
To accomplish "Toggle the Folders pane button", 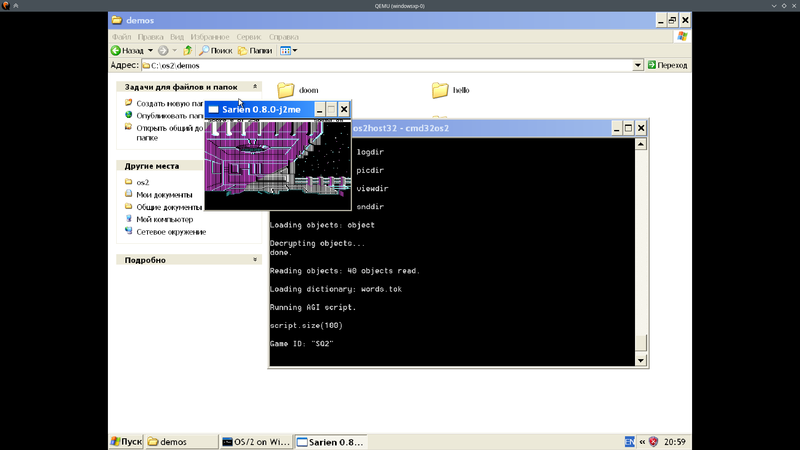I will 255,51.
